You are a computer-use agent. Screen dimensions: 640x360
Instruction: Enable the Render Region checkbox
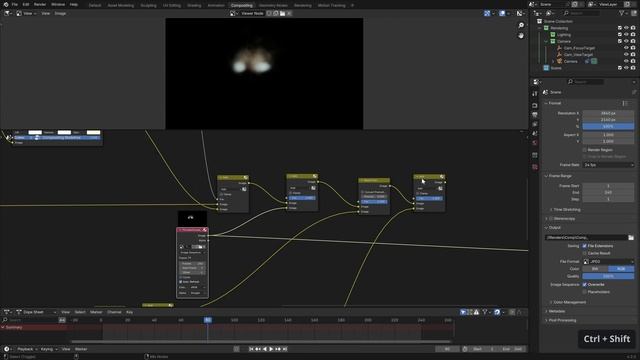tap(584, 150)
